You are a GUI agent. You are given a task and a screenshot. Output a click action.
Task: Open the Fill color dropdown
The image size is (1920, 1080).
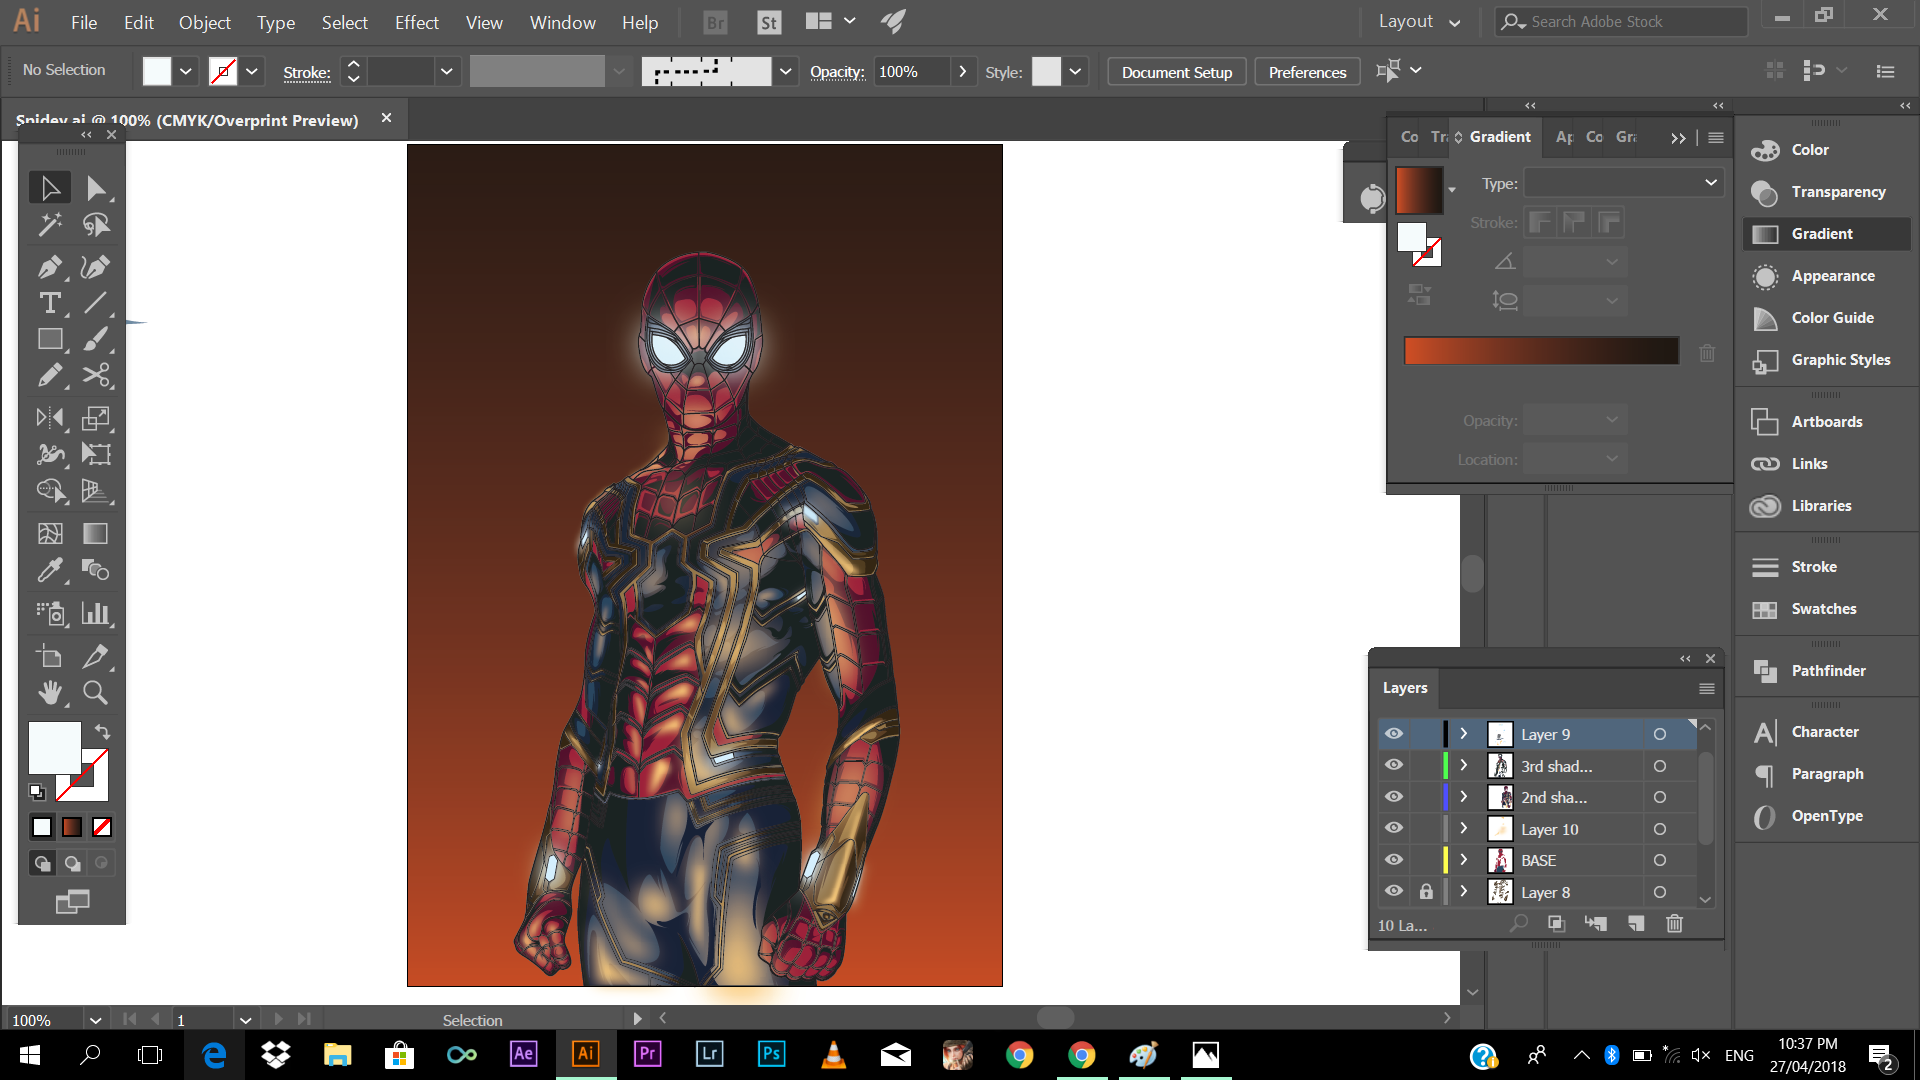185,71
